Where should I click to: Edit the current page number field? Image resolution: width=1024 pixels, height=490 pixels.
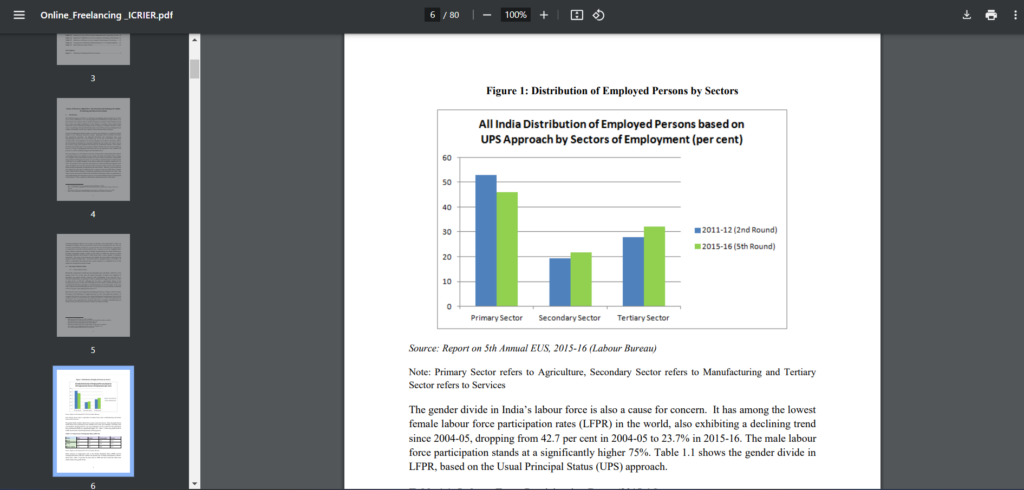click(432, 15)
